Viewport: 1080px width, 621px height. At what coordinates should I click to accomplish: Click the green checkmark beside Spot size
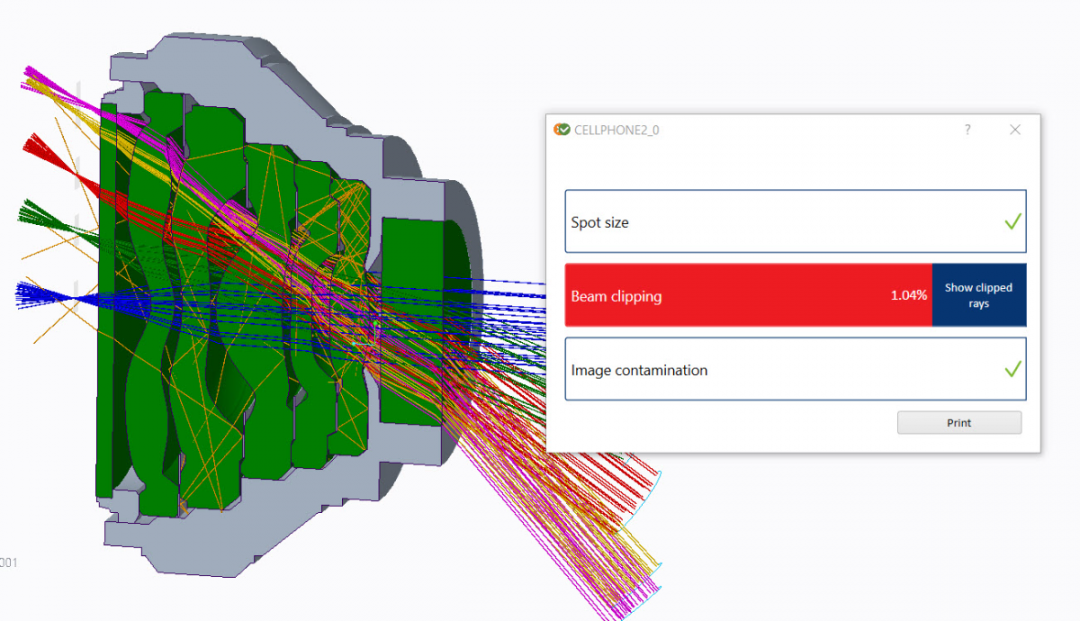point(1012,222)
